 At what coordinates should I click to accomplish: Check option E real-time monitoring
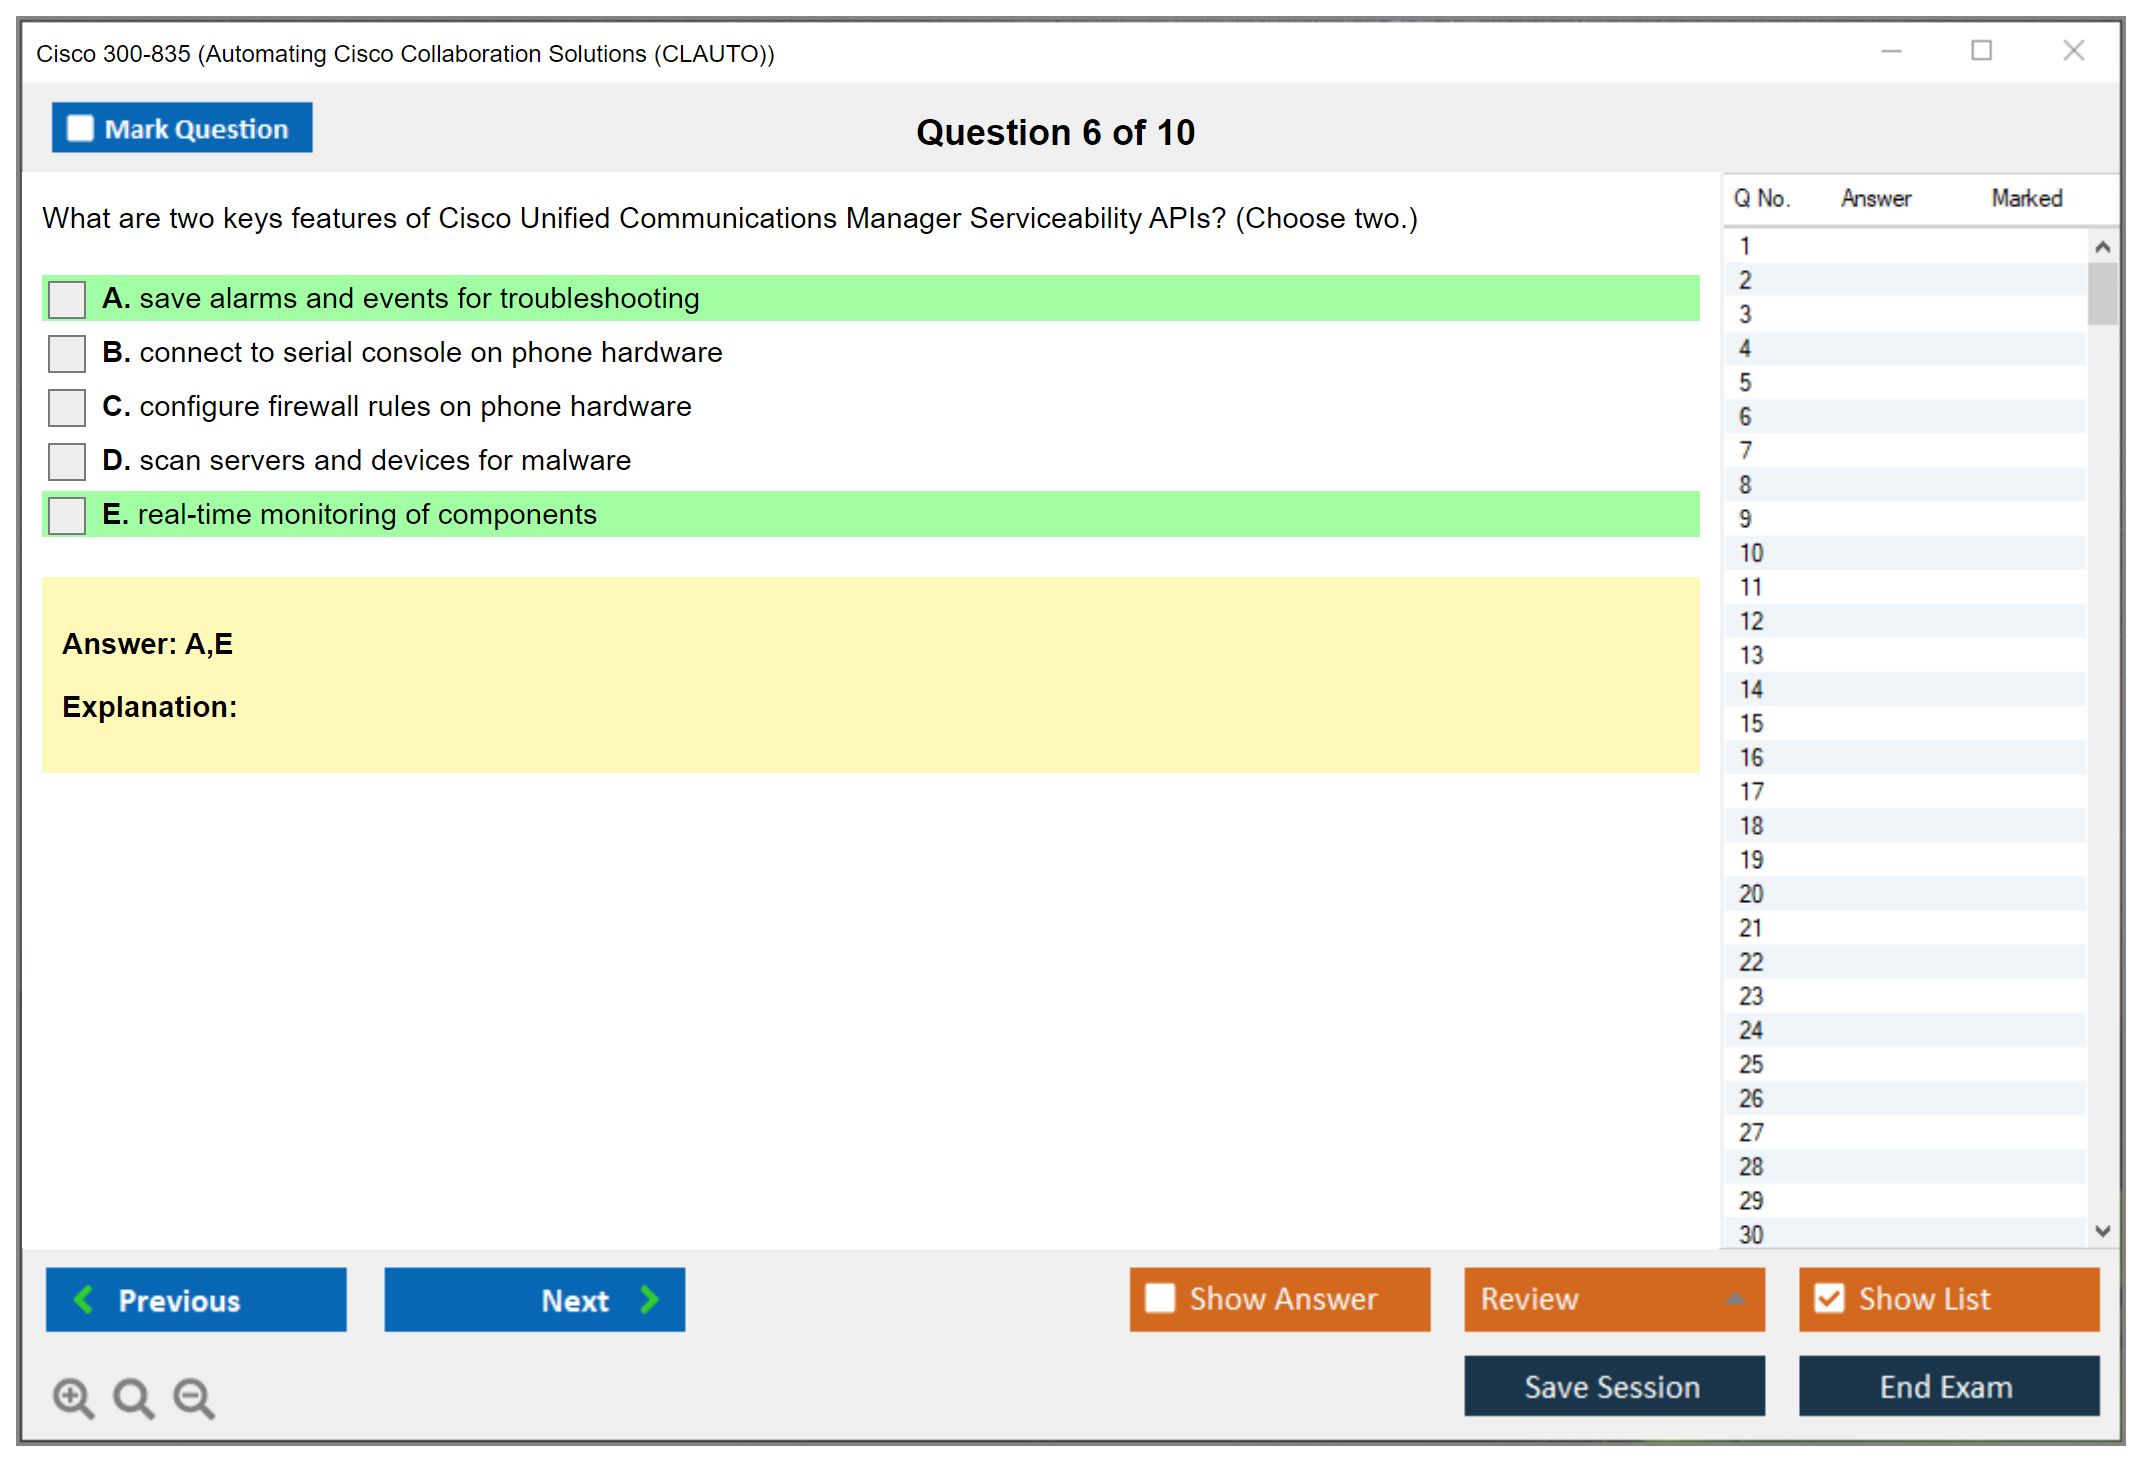point(67,515)
